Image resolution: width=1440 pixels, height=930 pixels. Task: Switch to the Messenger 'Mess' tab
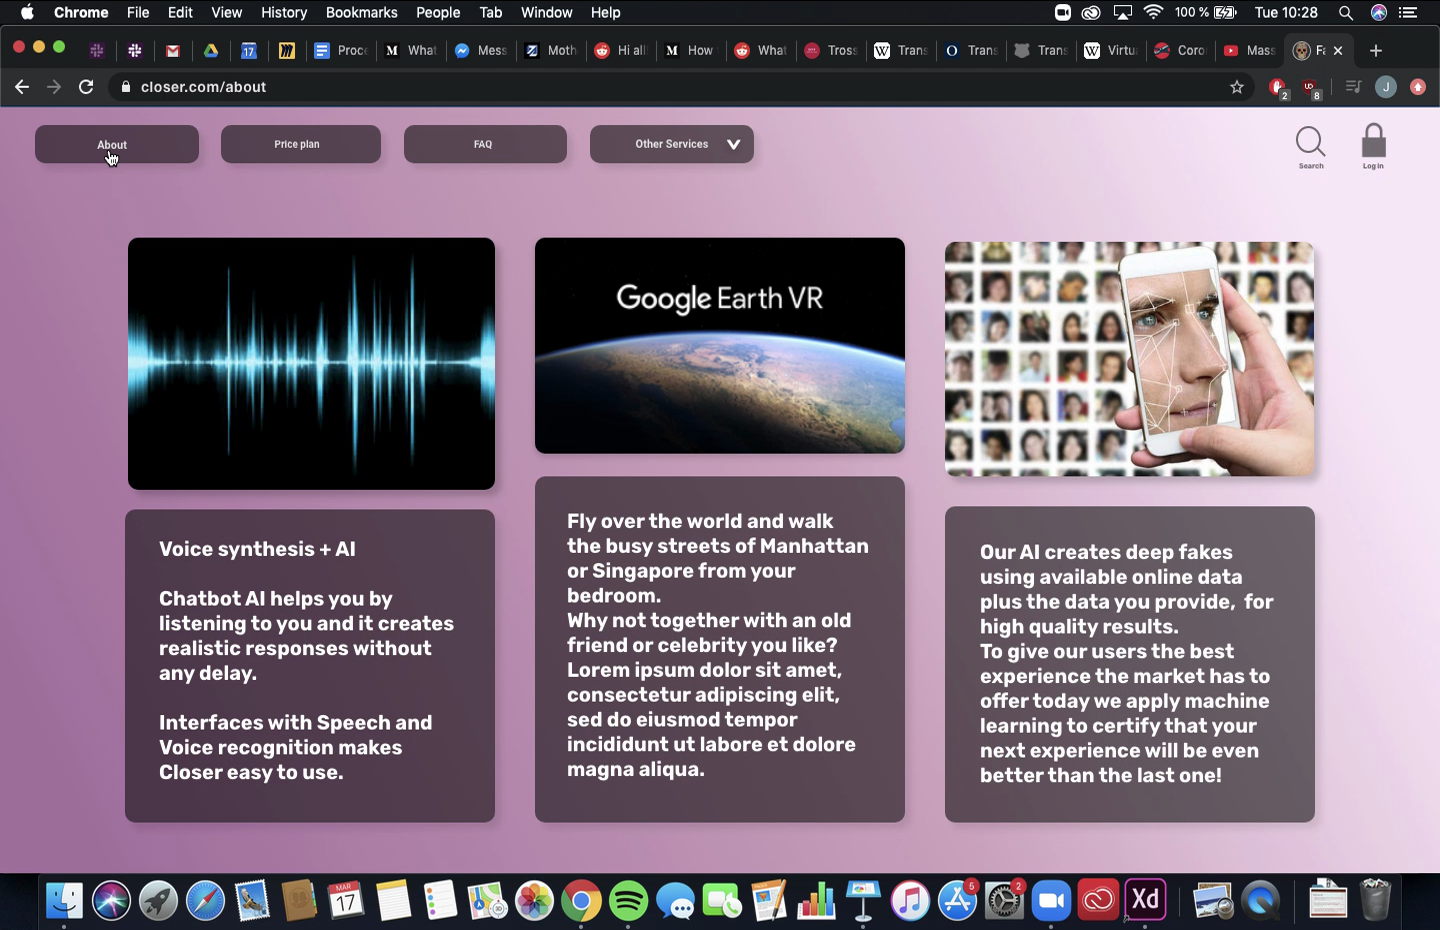[x=481, y=50]
